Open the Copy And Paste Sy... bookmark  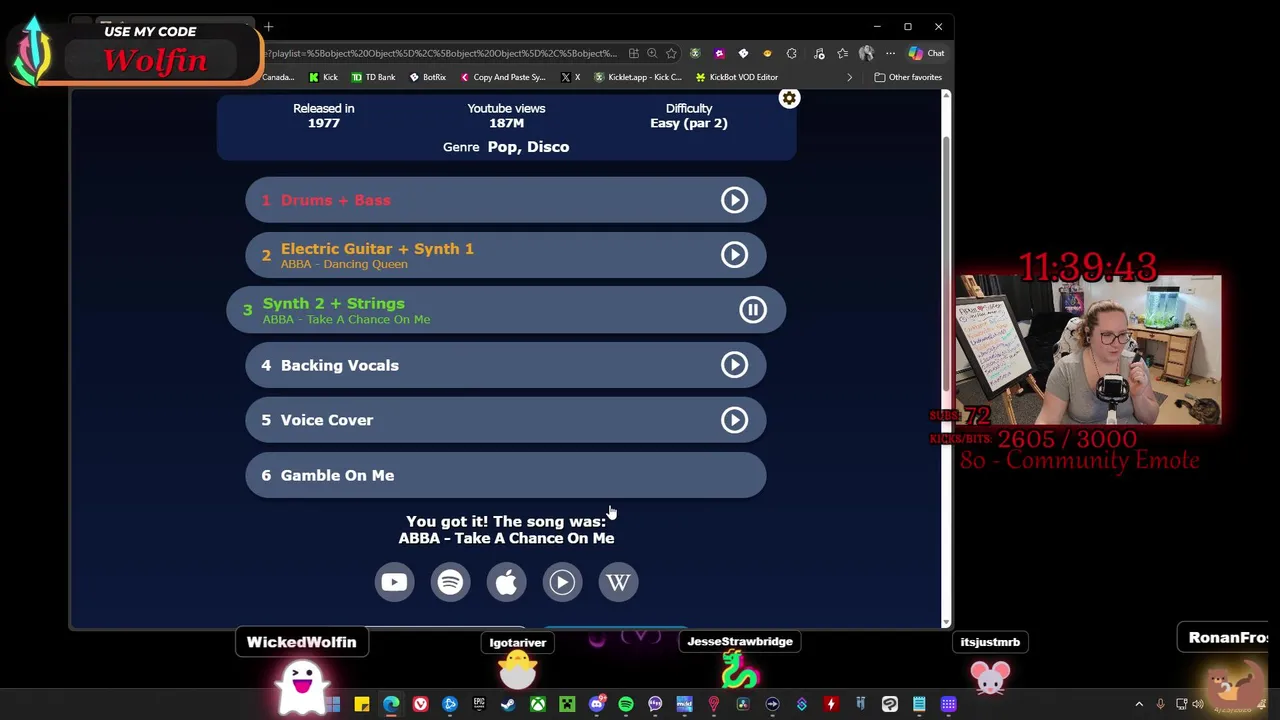point(503,77)
